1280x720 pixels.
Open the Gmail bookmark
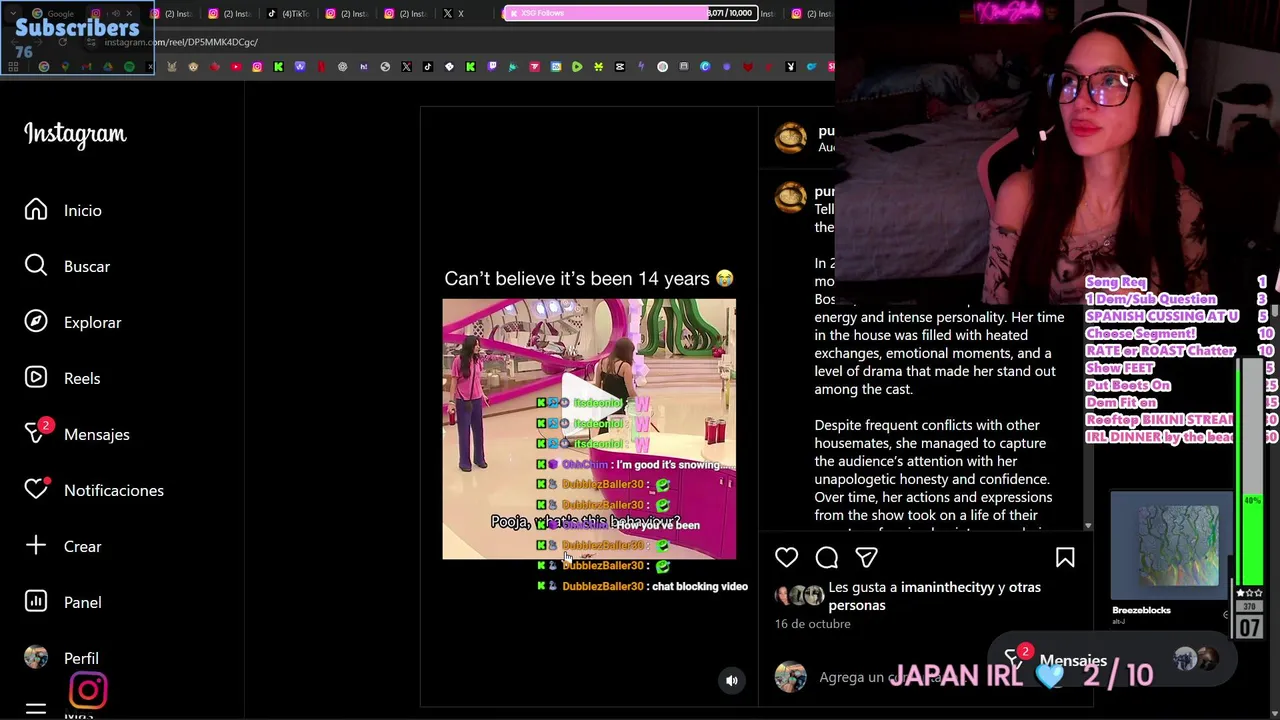(x=86, y=67)
